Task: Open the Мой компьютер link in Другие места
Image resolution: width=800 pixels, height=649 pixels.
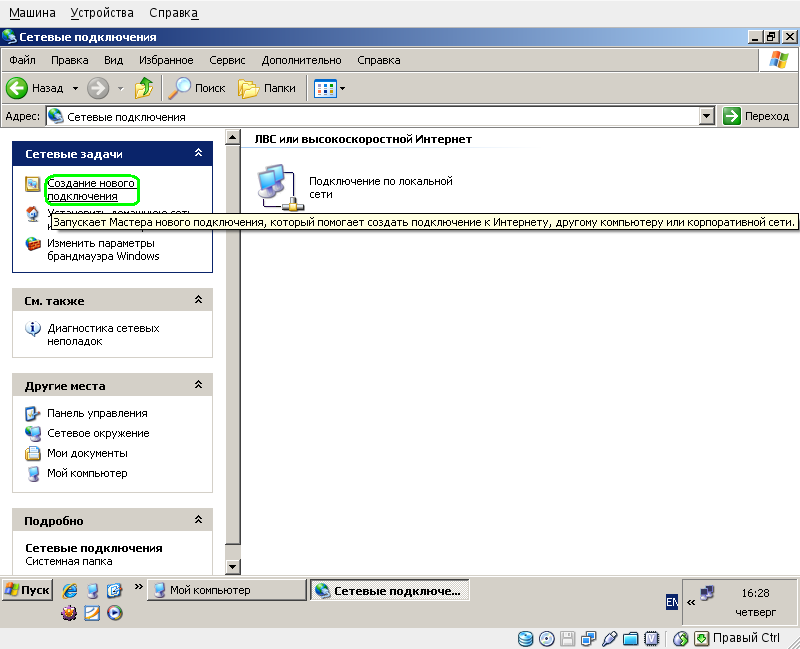Action: coord(87,473)
